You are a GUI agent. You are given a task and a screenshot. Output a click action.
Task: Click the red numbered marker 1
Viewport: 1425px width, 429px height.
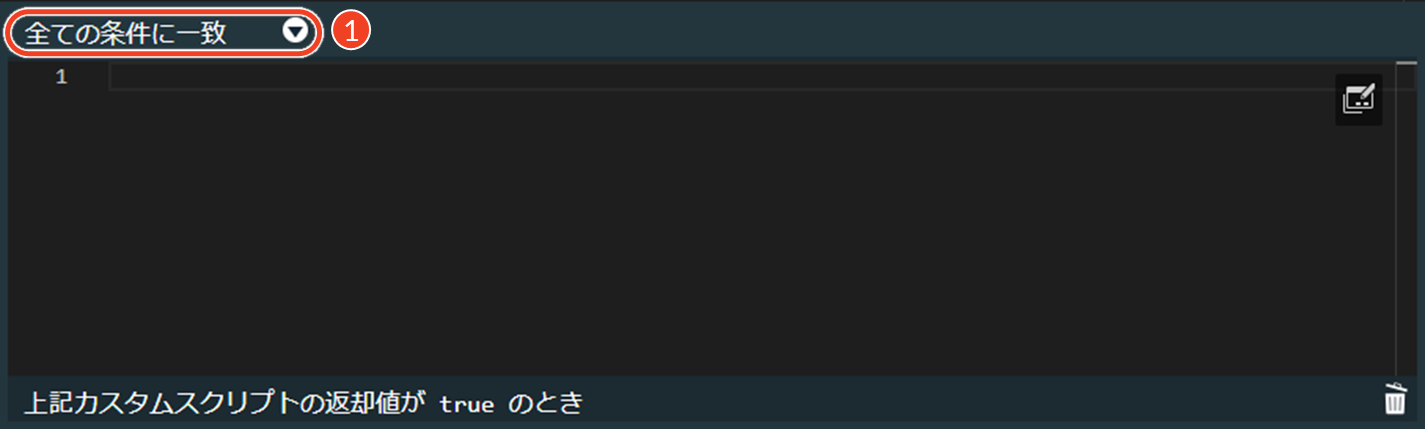[x=351, y=32]
